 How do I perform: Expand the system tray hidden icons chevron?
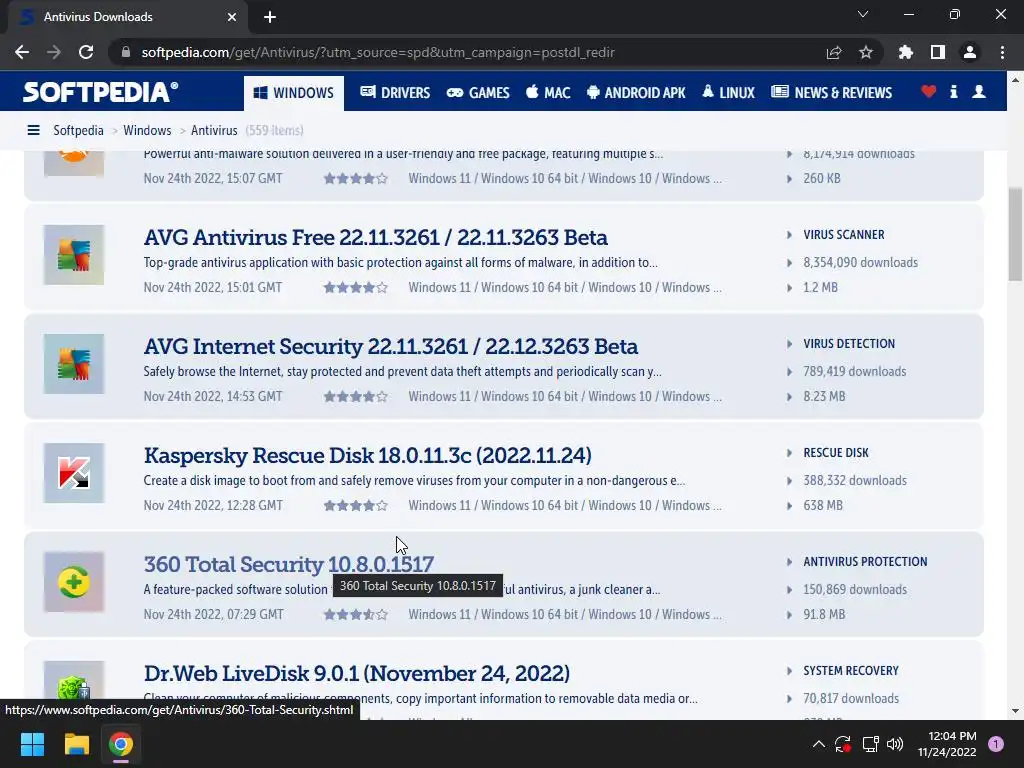818,744
